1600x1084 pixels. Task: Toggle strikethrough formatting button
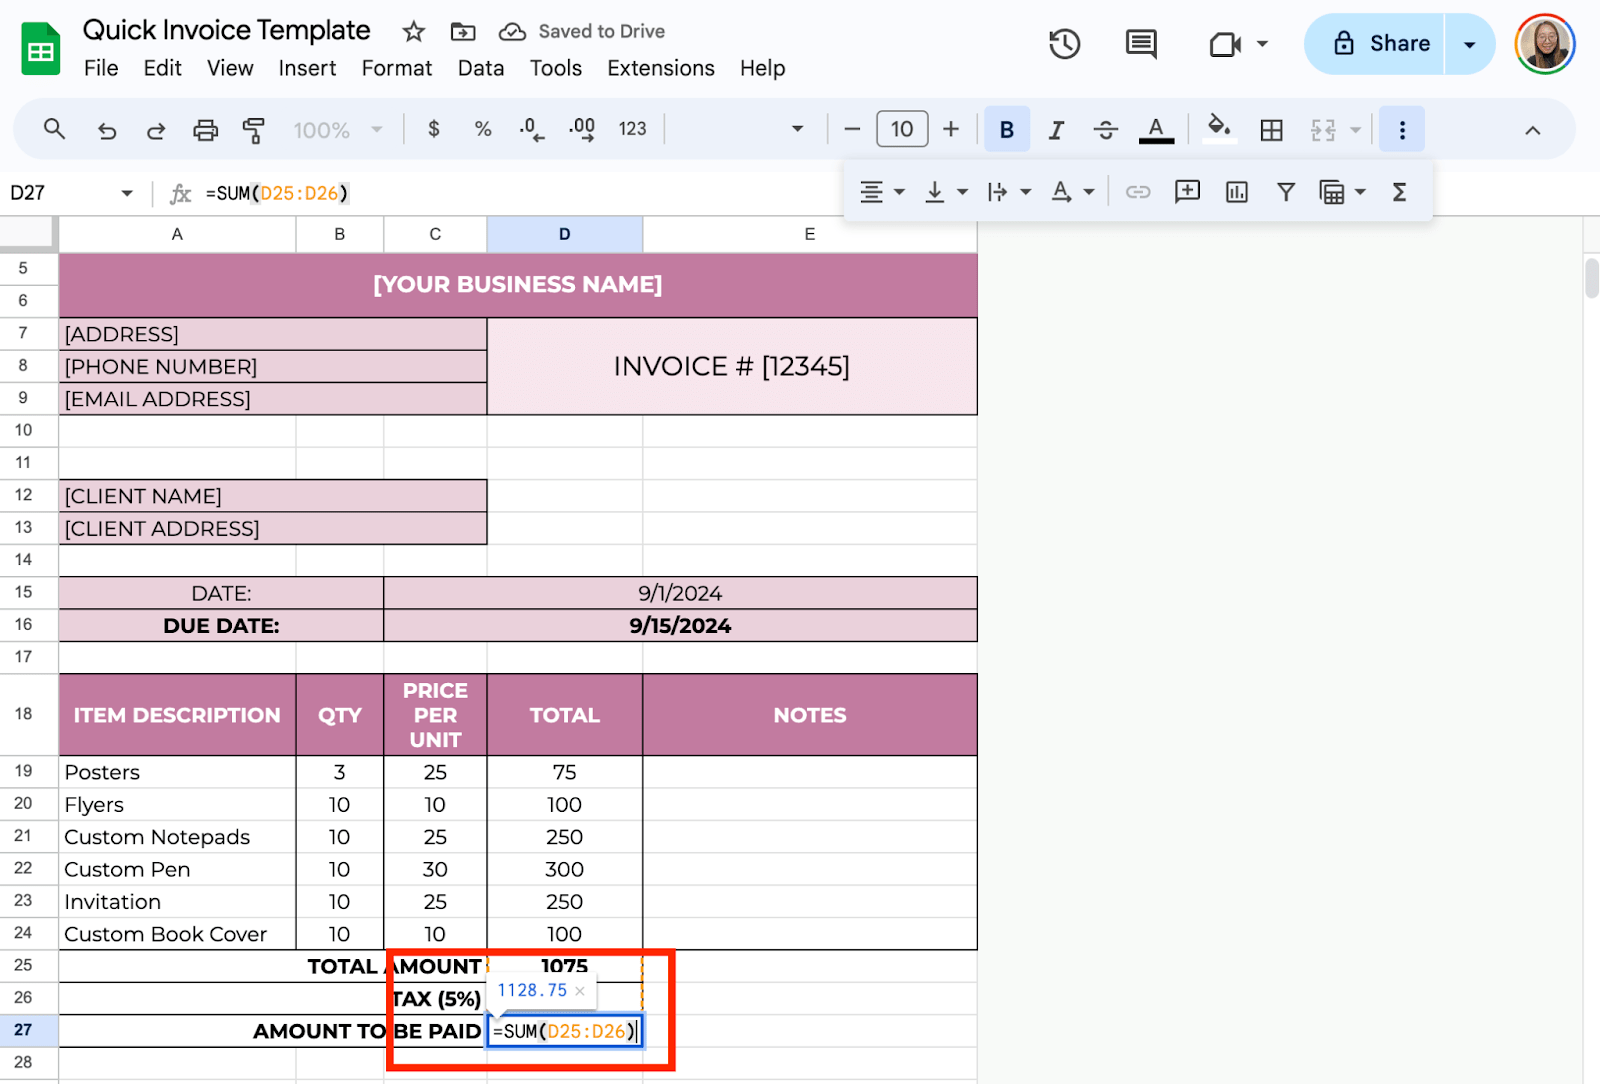pos(1105,130)
